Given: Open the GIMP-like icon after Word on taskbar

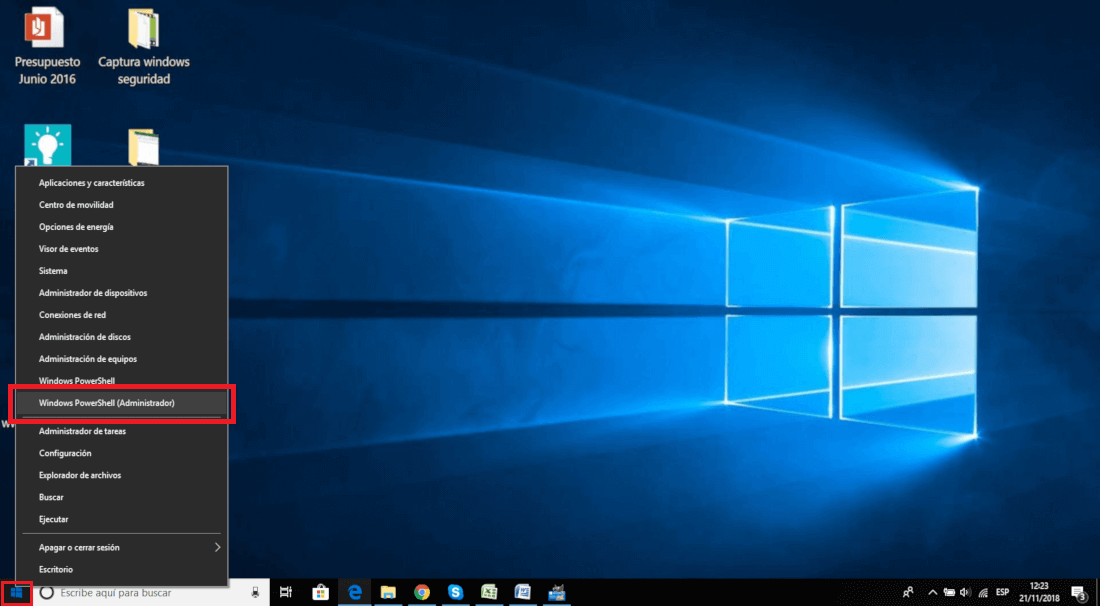Looking at the screenshot, I should [x=557, y=593].
